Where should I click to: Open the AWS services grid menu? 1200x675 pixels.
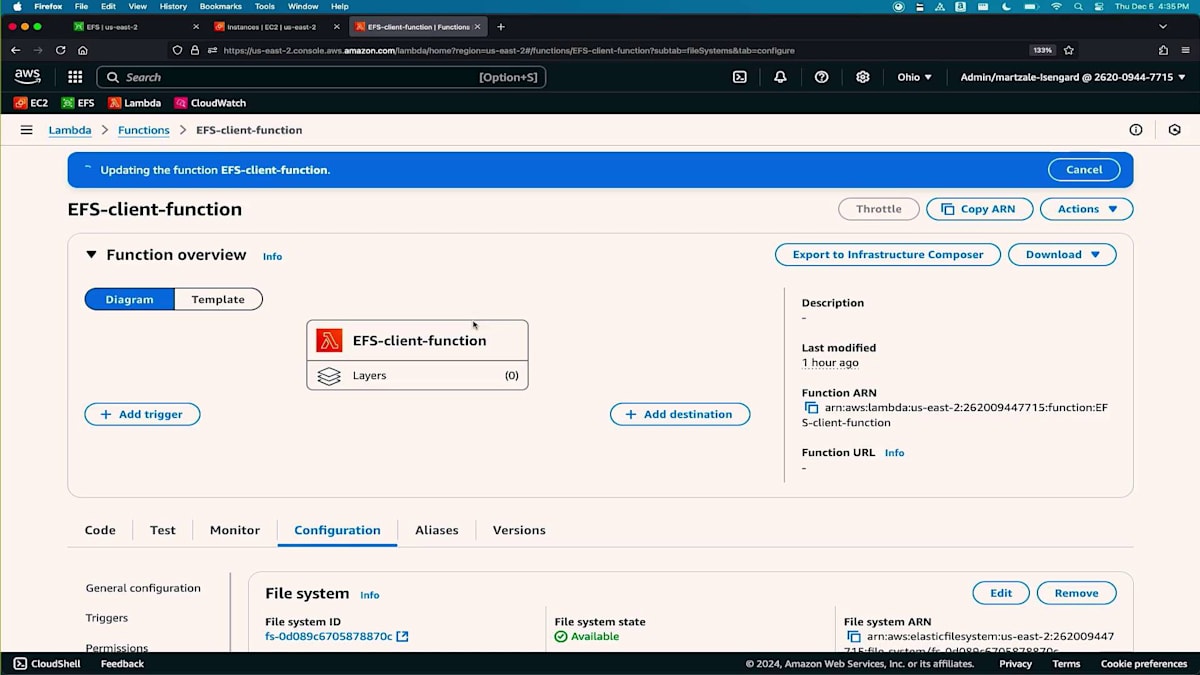click(75, 77)
